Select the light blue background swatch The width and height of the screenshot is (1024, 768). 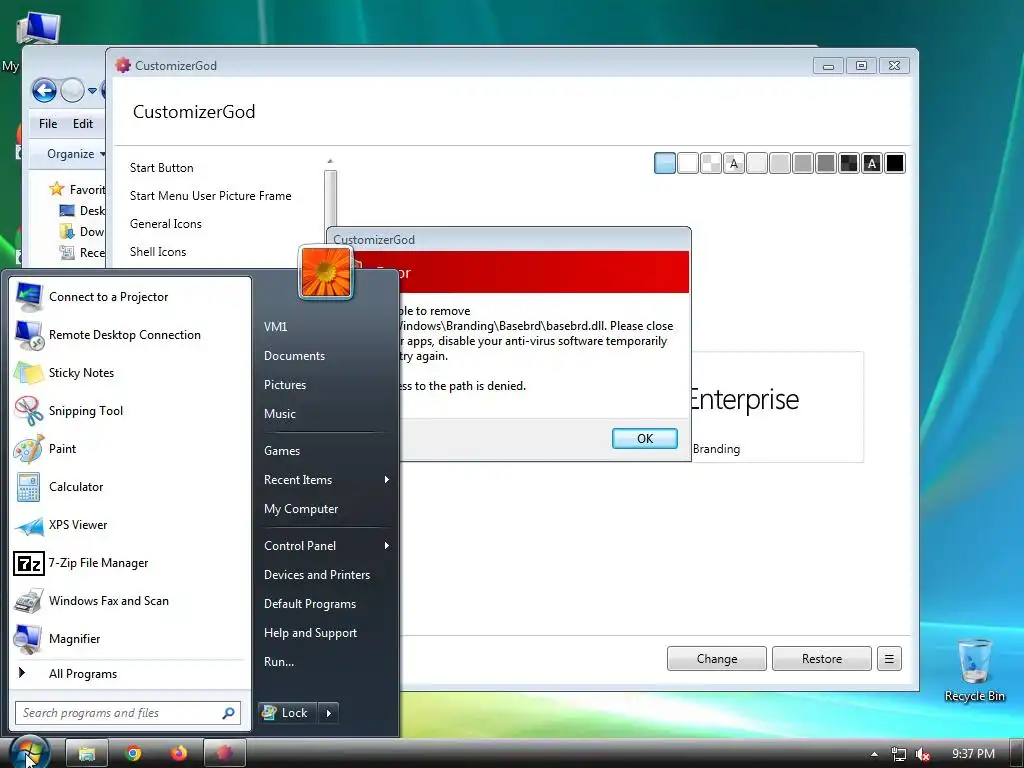click(665, 163)
